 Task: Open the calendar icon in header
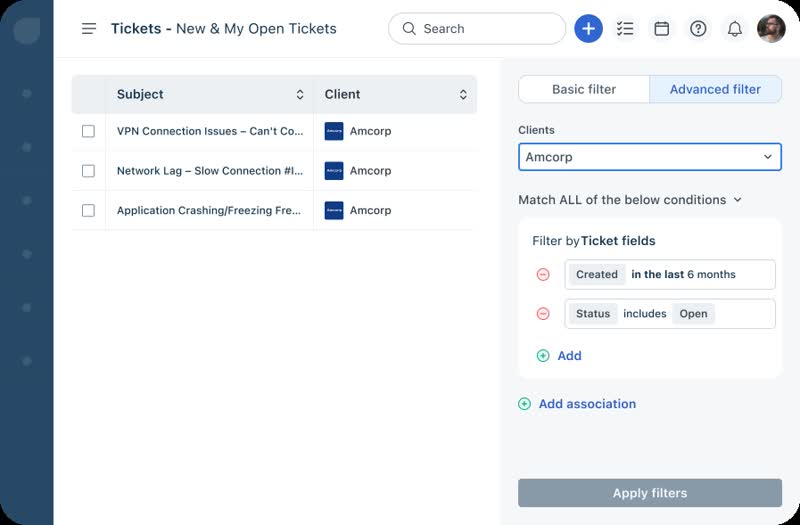661,29
